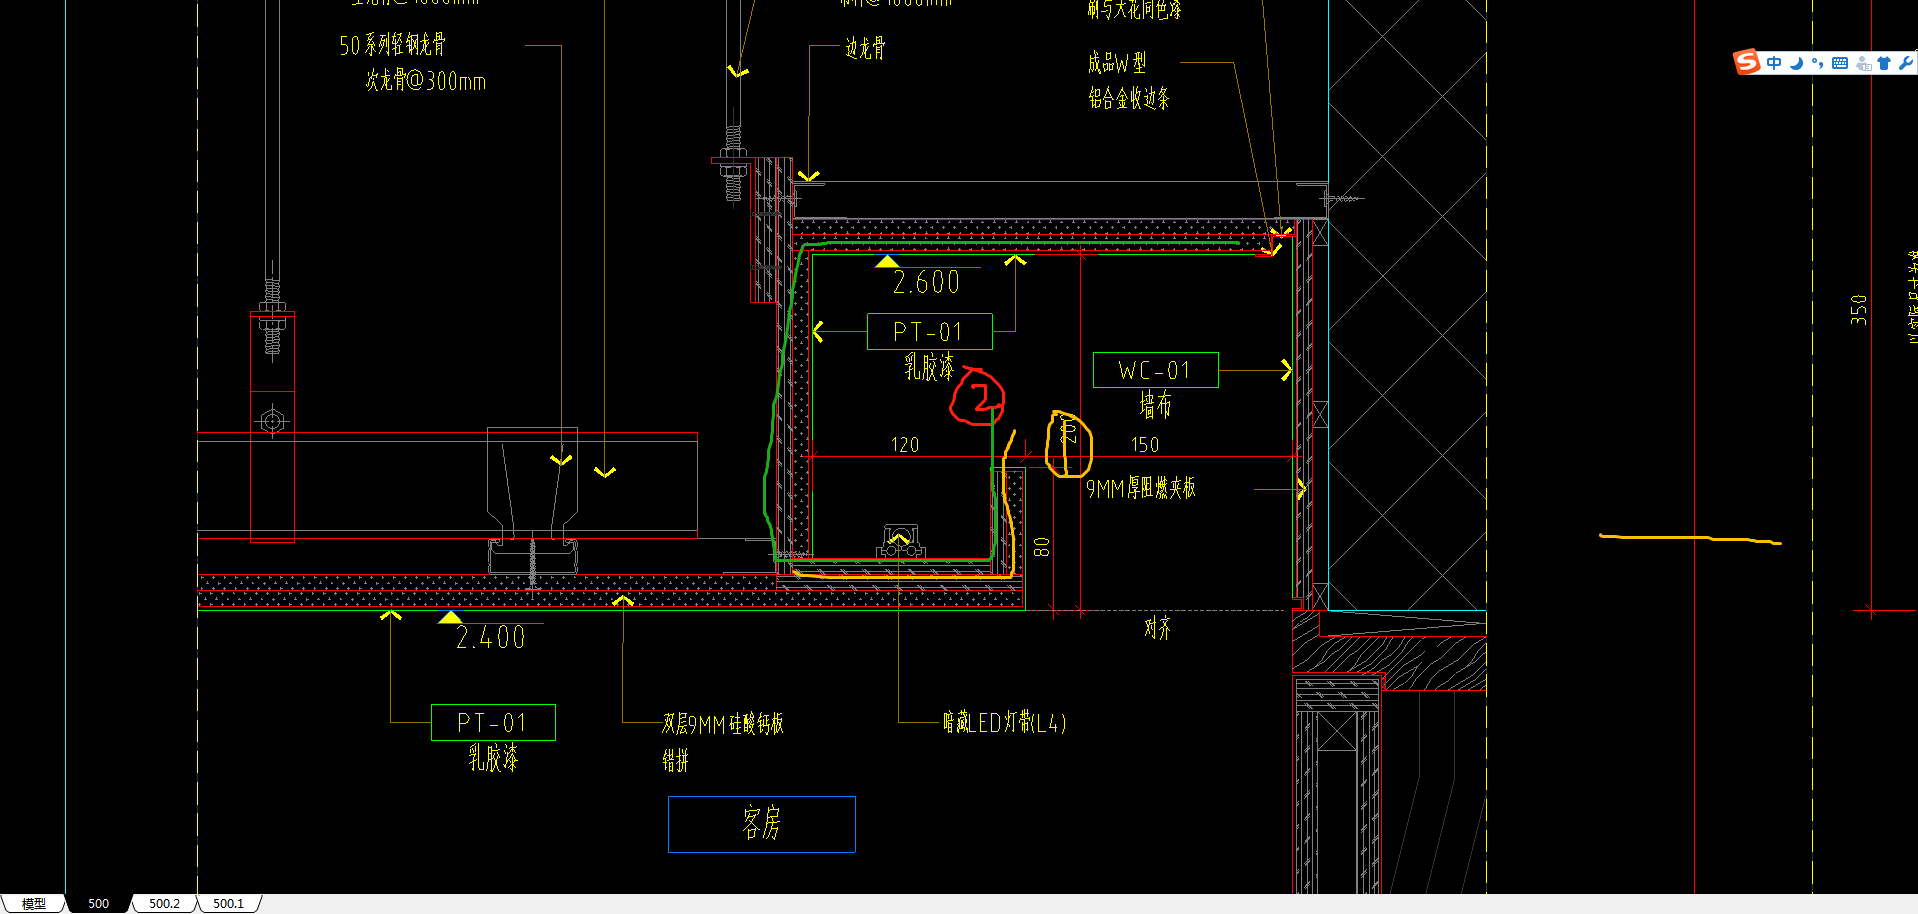Select the 暗藏LED灯带(L4) annotation
This screenshot has width=1918, height=914.
pos(1004,722)
